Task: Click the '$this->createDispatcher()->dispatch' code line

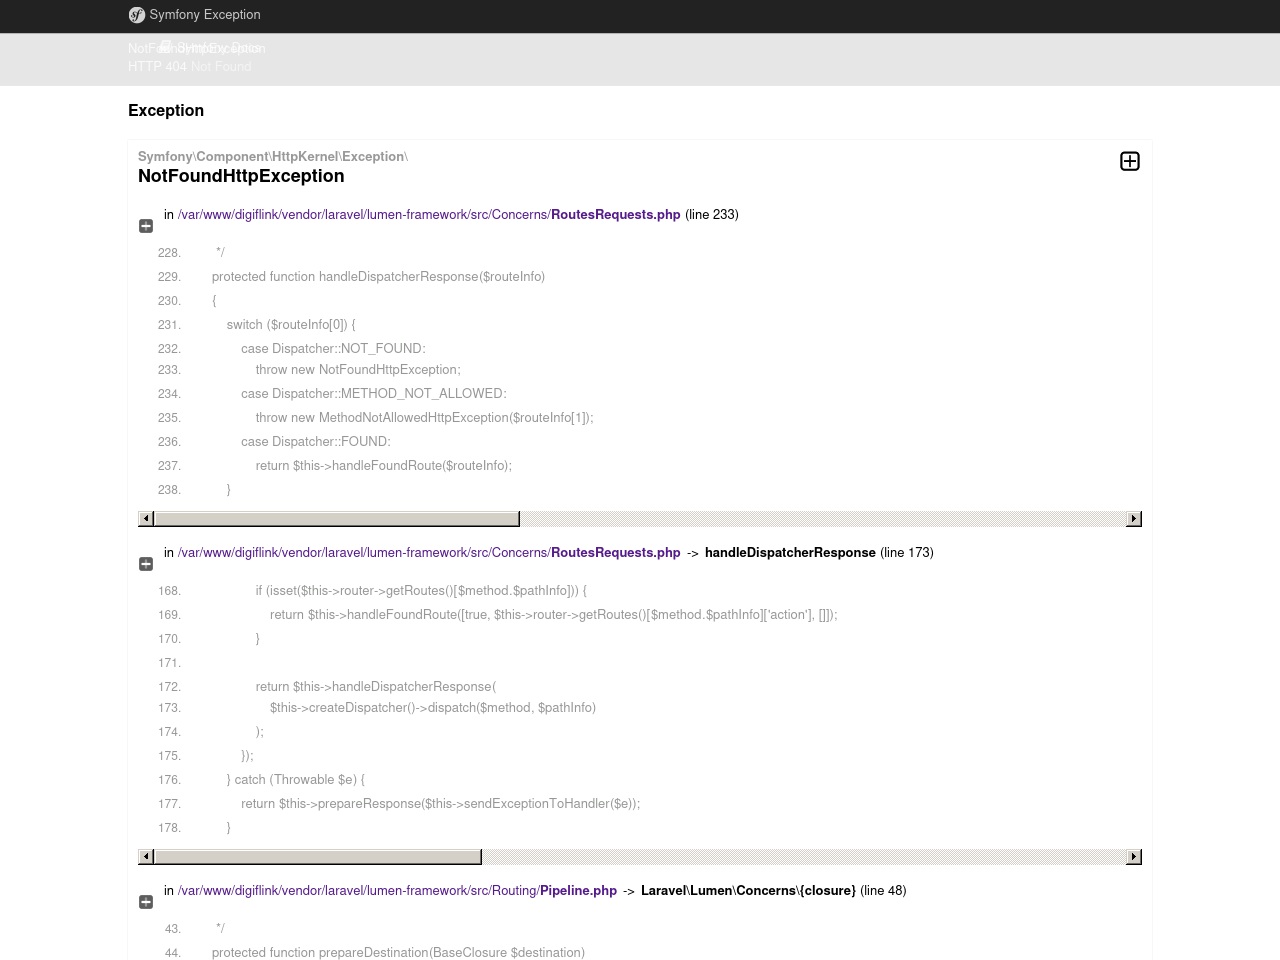Action: coord(433,708)
